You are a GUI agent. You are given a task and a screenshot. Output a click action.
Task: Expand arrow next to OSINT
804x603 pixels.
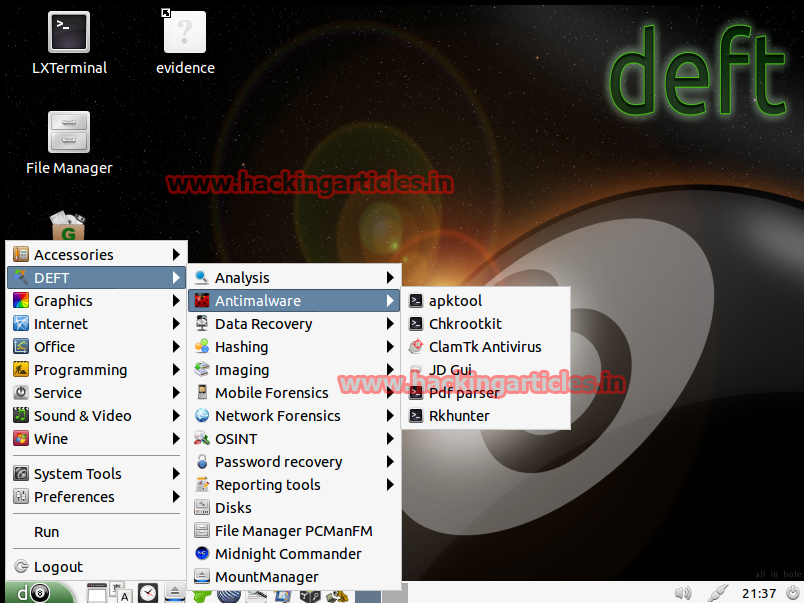click(x=390, y=439)
